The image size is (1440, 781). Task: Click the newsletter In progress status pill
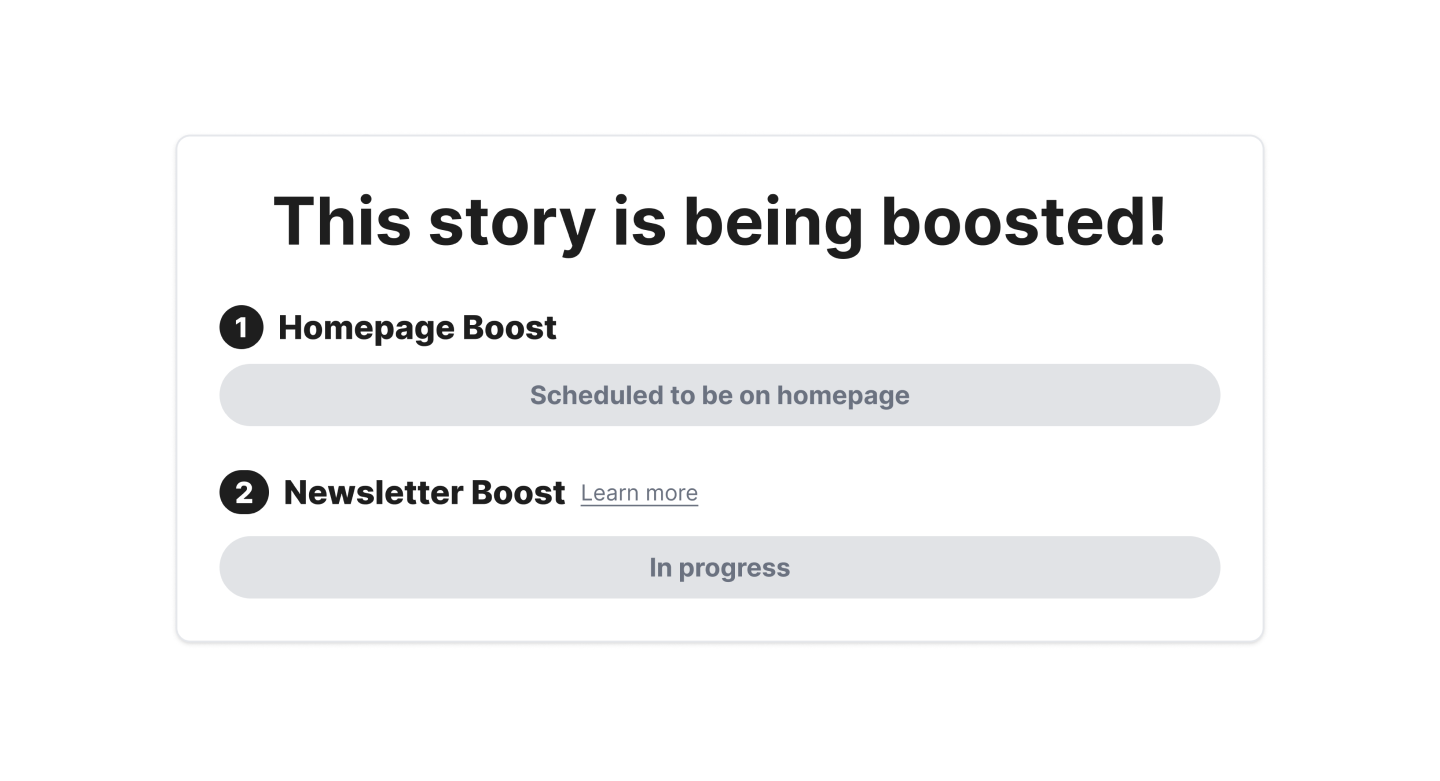pyautogui.click(x=720, y=567)
